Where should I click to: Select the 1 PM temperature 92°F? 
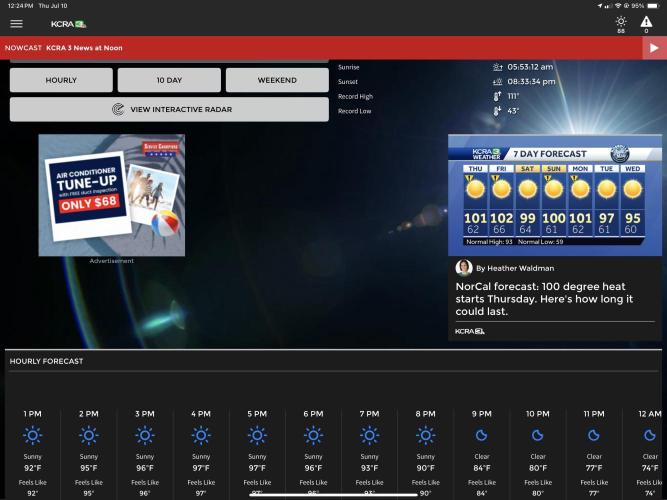point(32,468)
